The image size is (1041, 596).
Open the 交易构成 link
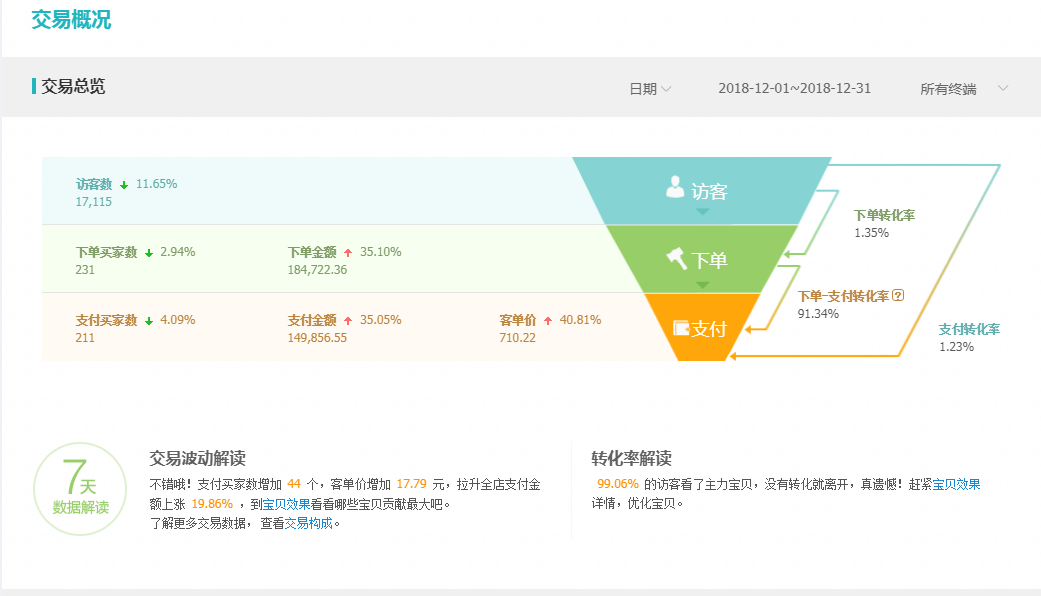click(x=309, y=523)
